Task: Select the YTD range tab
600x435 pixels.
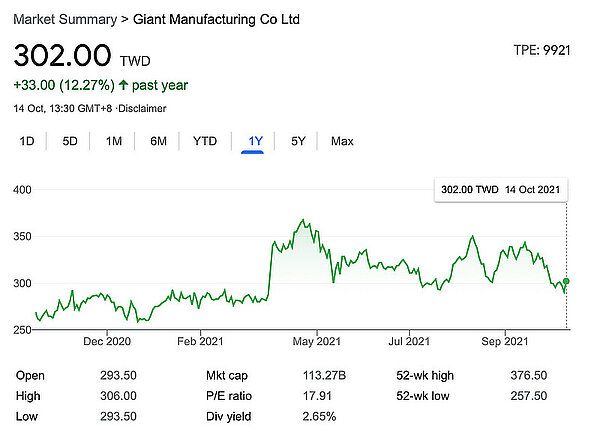Action: tap(205, 141)
